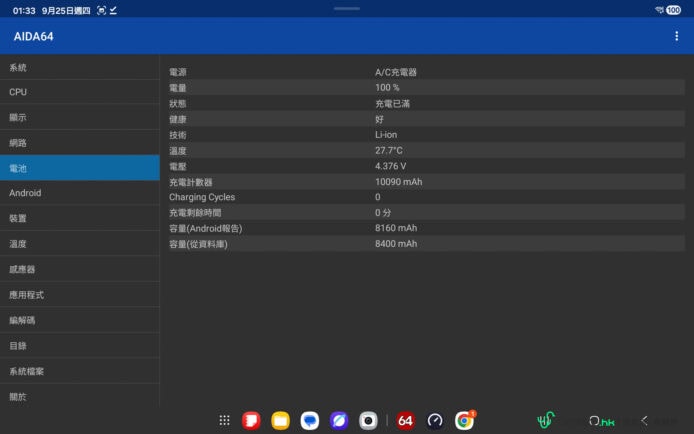Launch Chrome from the taskbar

click(x=464, y=420)
